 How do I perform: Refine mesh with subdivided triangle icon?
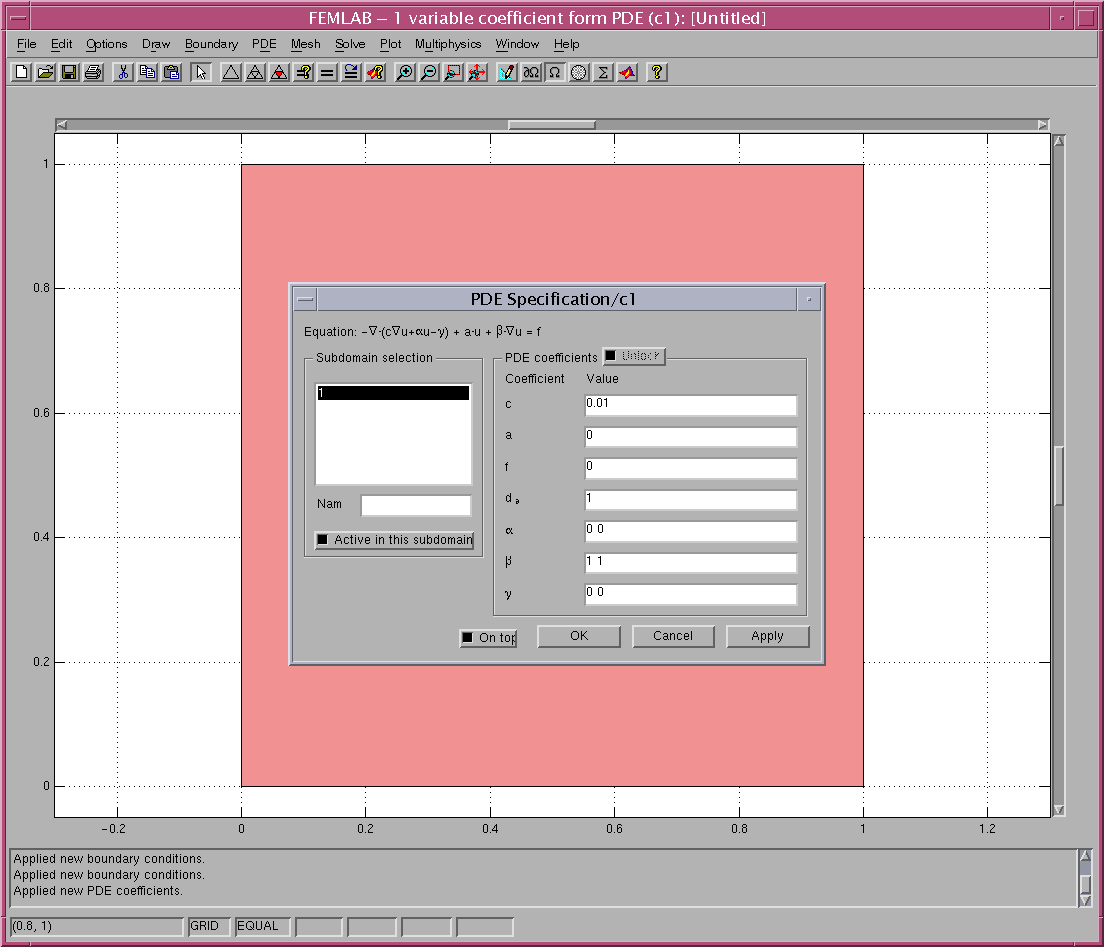click(x=256, y=73)
